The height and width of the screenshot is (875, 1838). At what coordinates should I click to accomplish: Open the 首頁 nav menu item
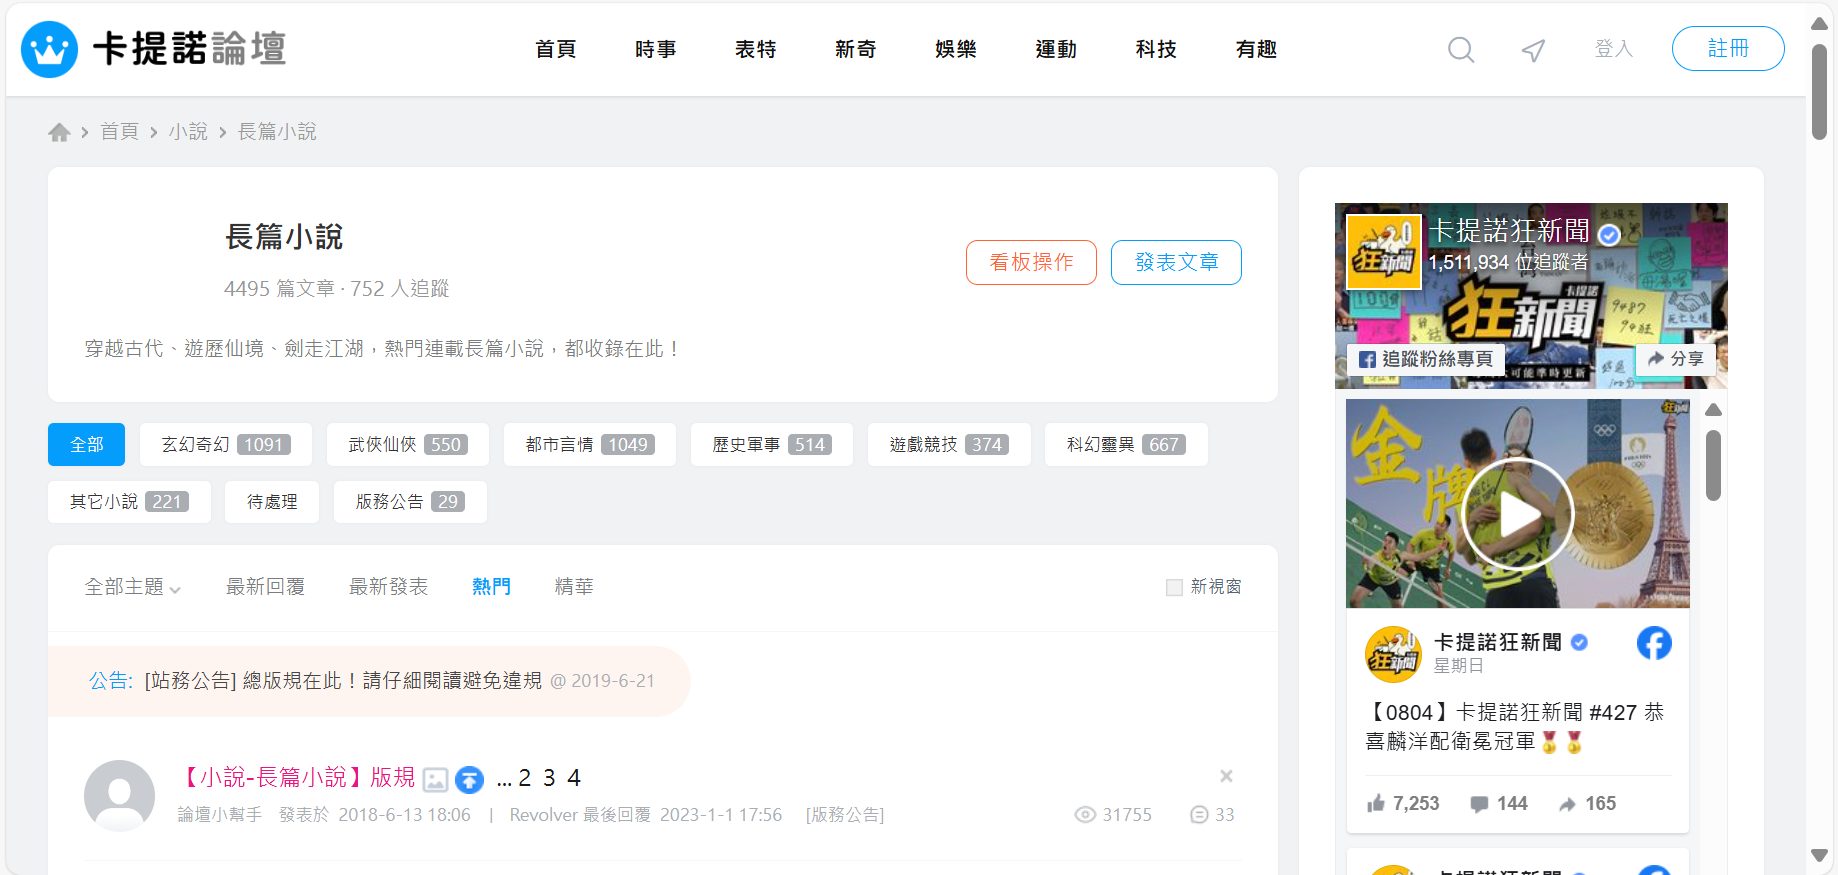556,49
